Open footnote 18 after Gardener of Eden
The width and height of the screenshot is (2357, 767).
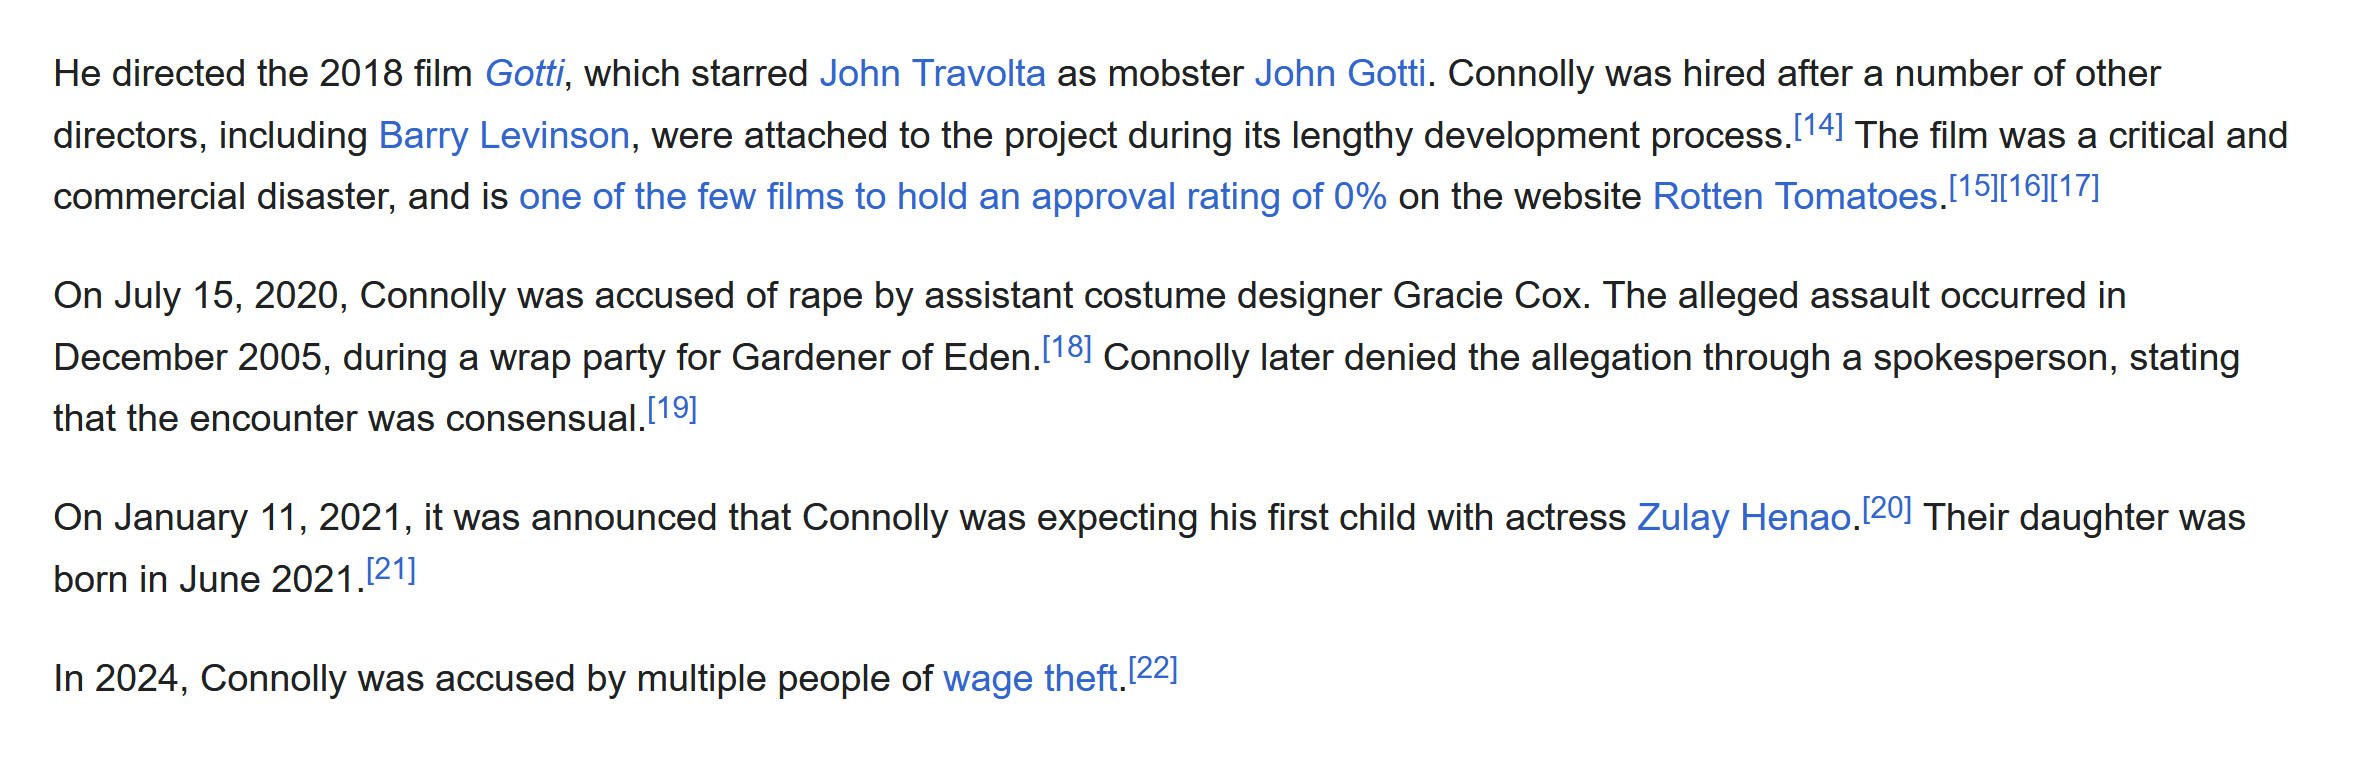click(1066, 348)
